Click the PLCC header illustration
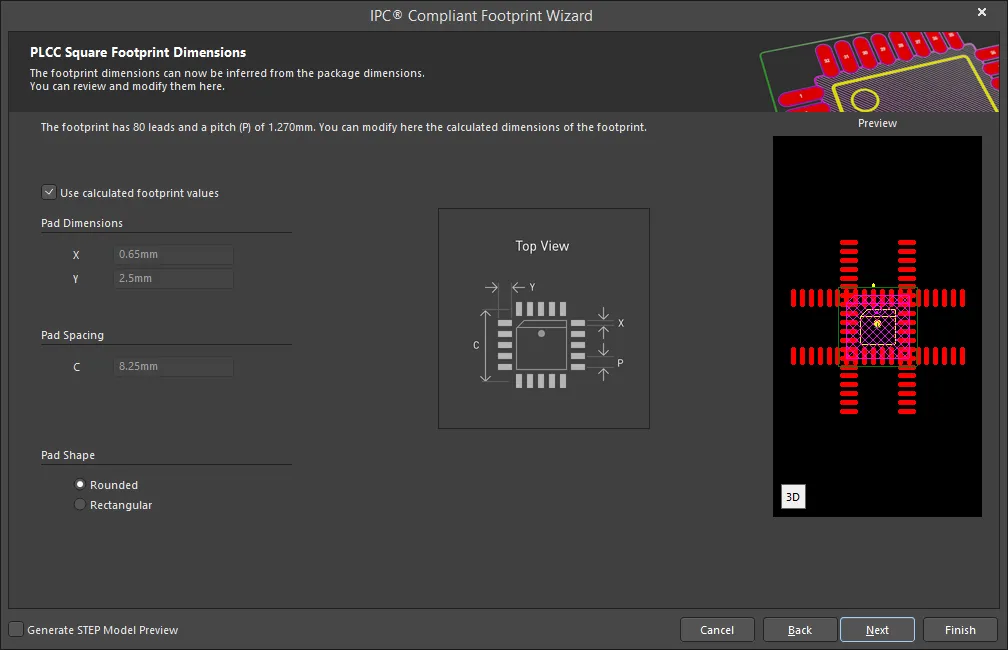Viewport: 1008px width, 650px height. (x=879, y=71)
